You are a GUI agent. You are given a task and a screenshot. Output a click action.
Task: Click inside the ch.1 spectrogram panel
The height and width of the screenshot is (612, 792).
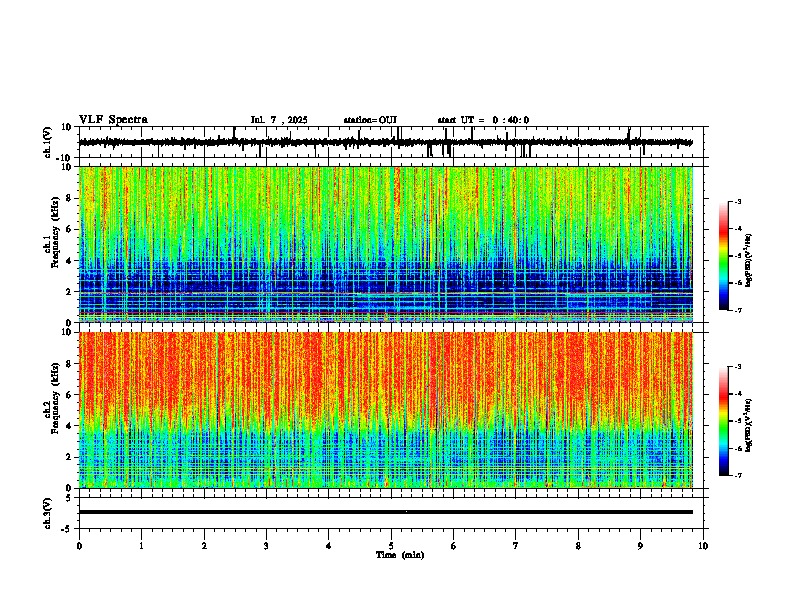coord(386,244)
